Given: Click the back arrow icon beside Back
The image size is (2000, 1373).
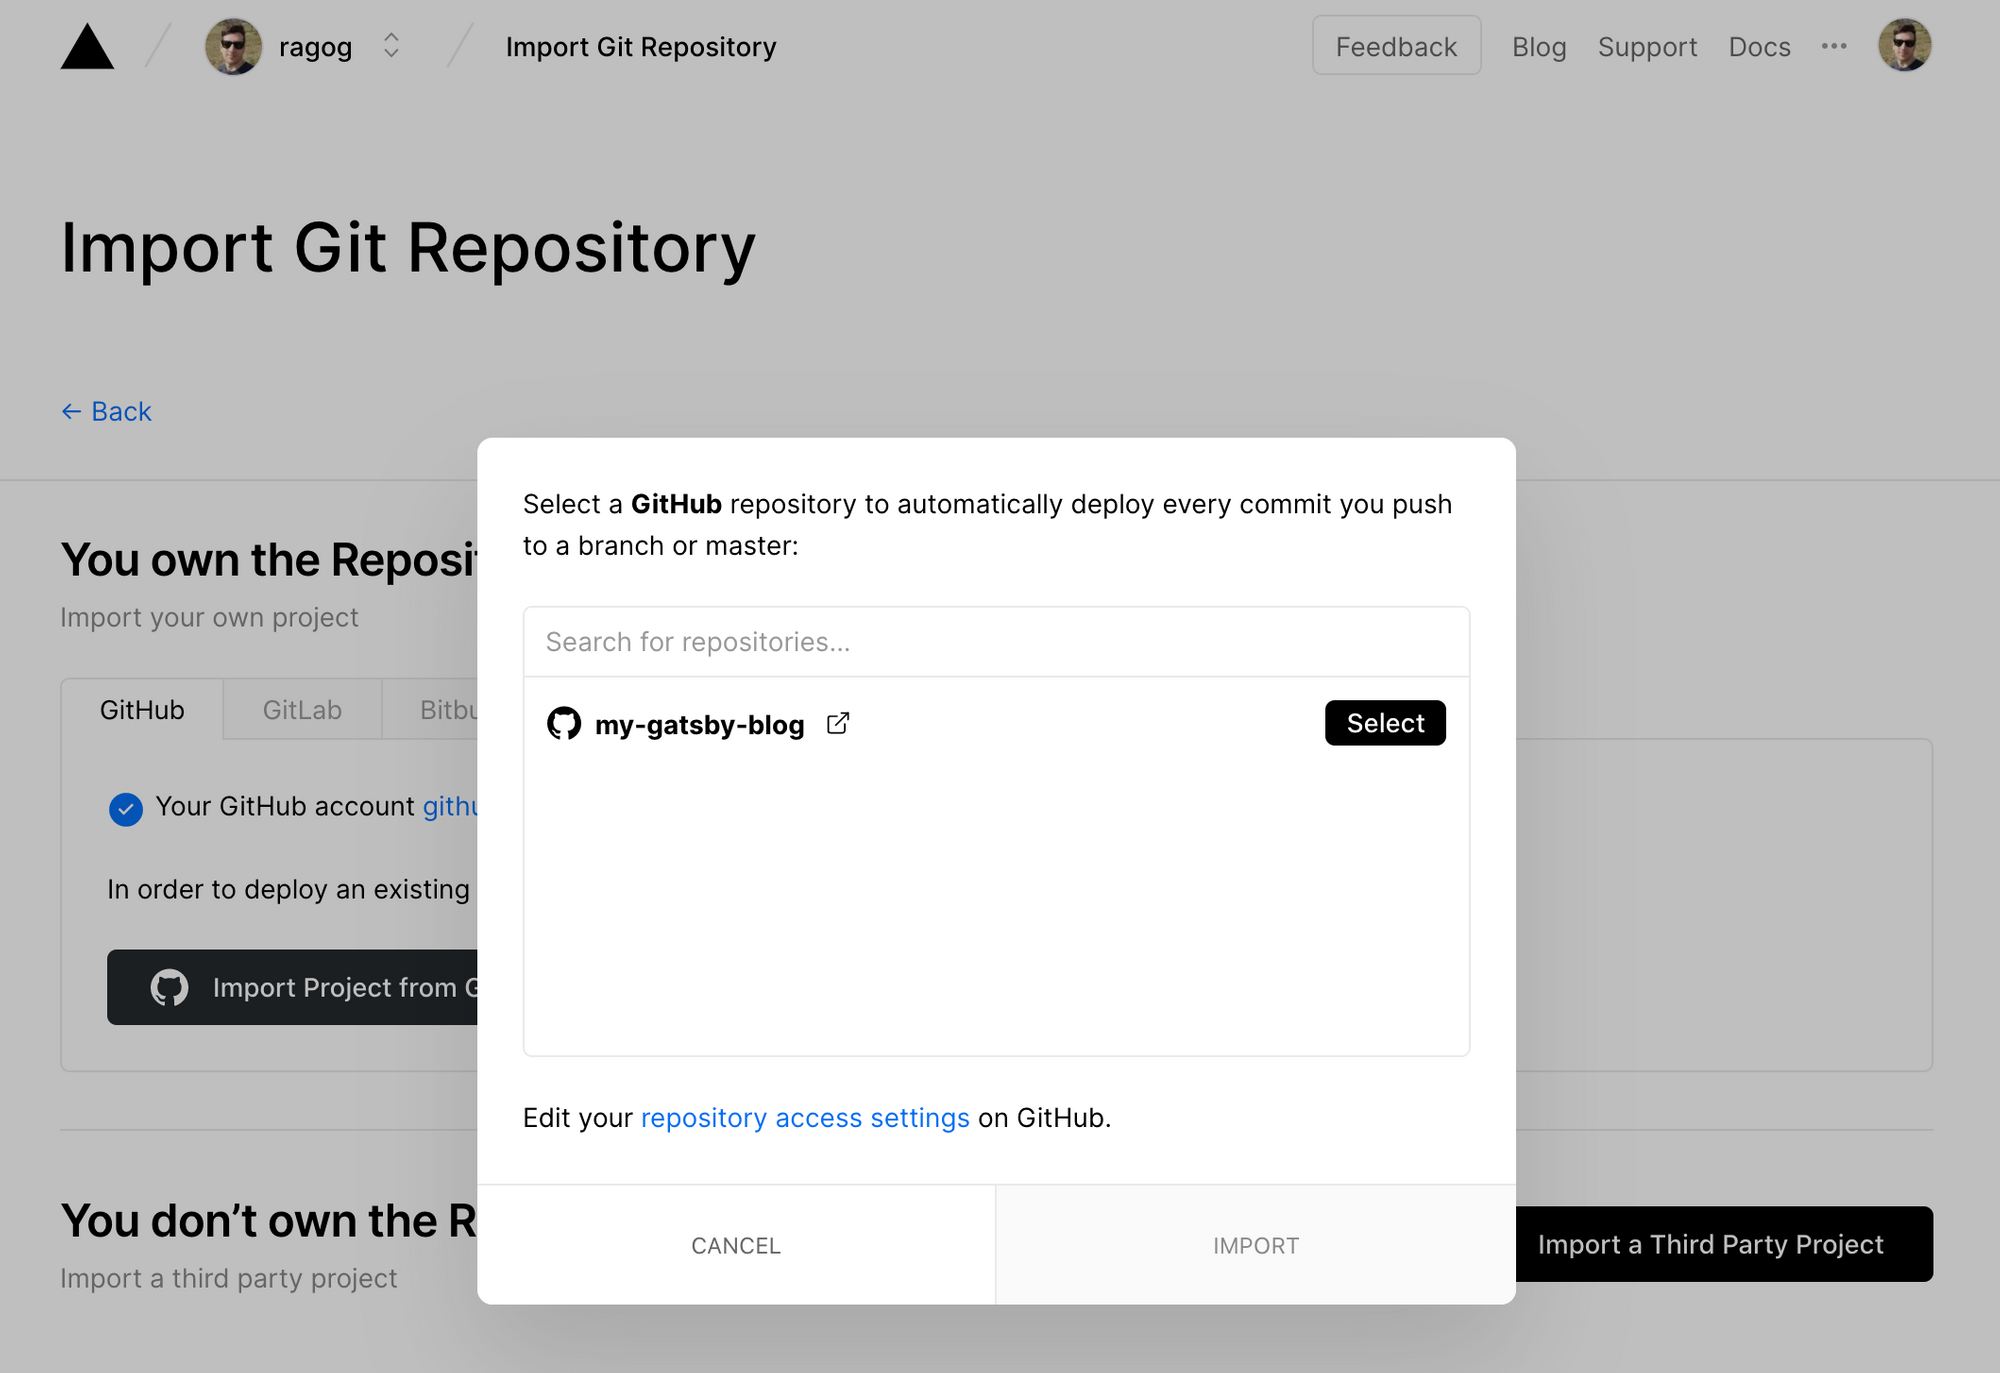Looking at the screenshot, I should (69, 411).
